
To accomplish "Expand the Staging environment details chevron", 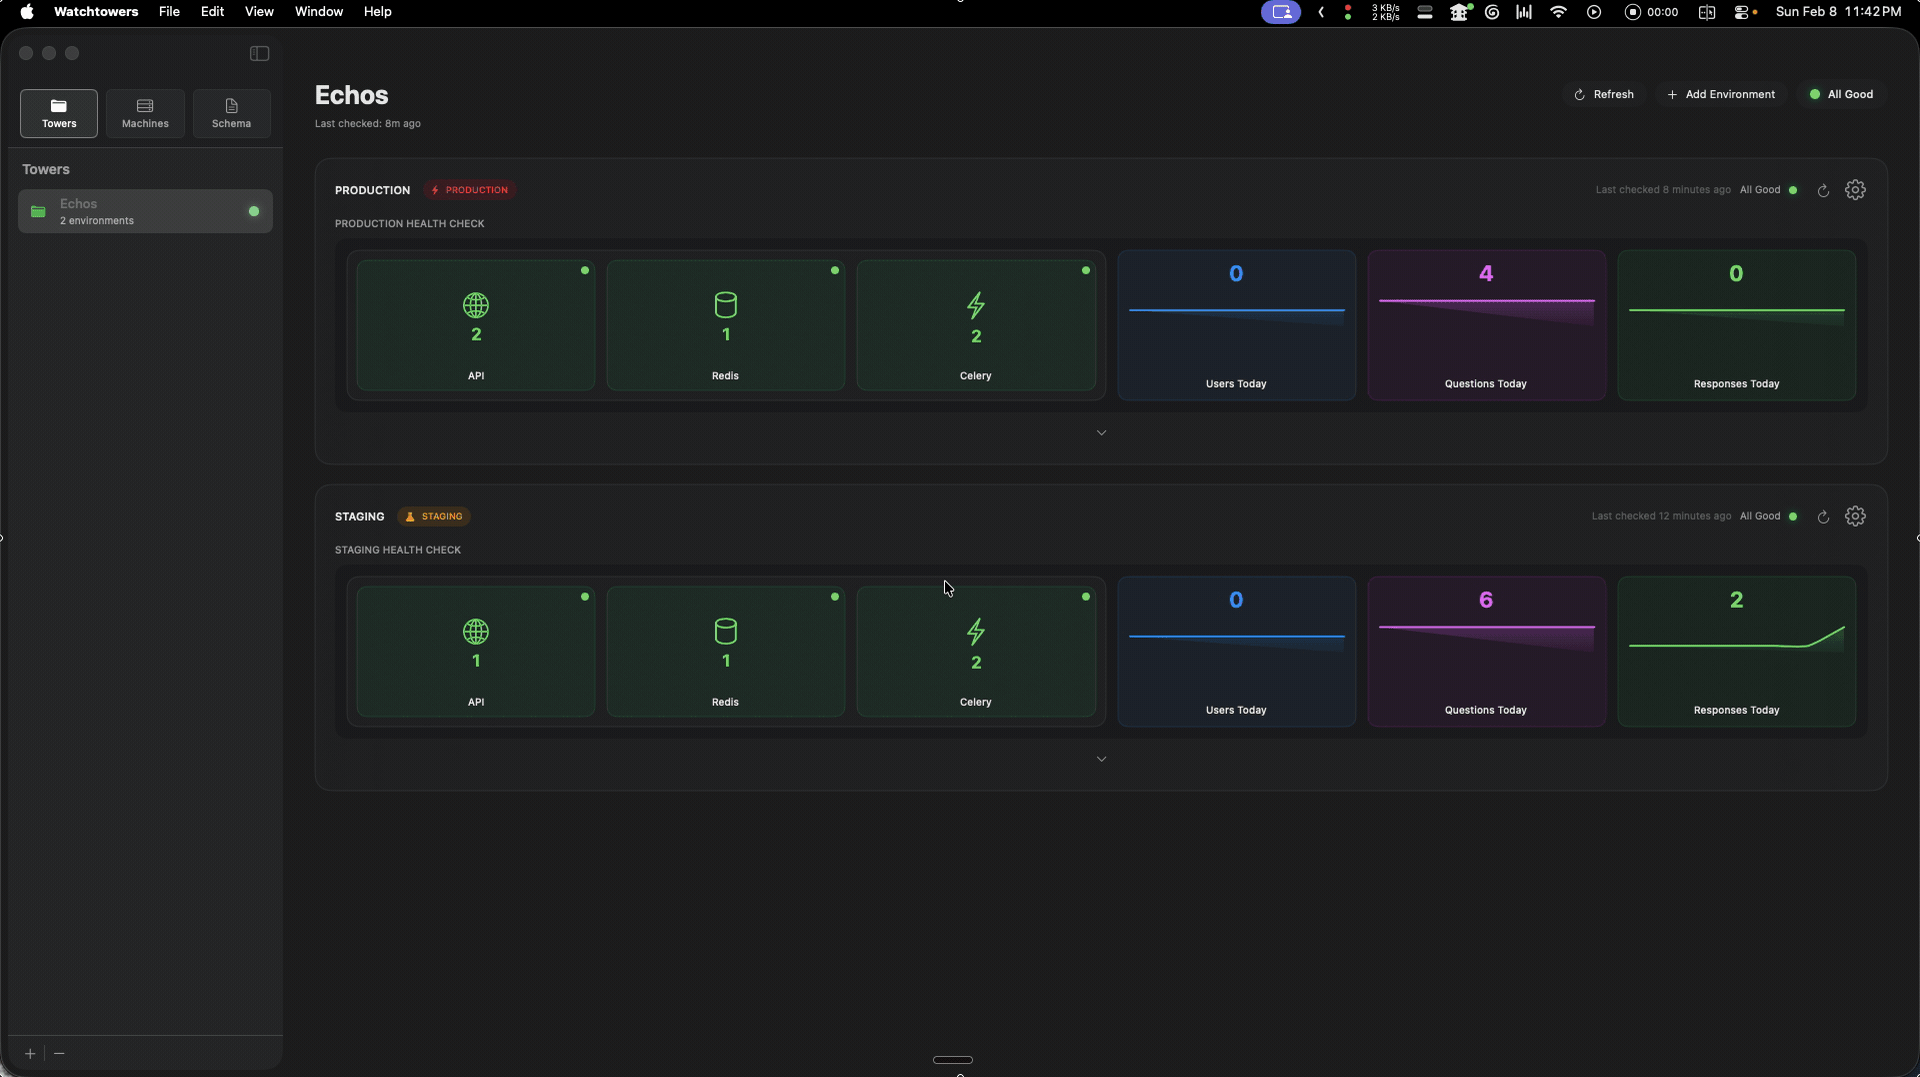I will coord(1101,759).
